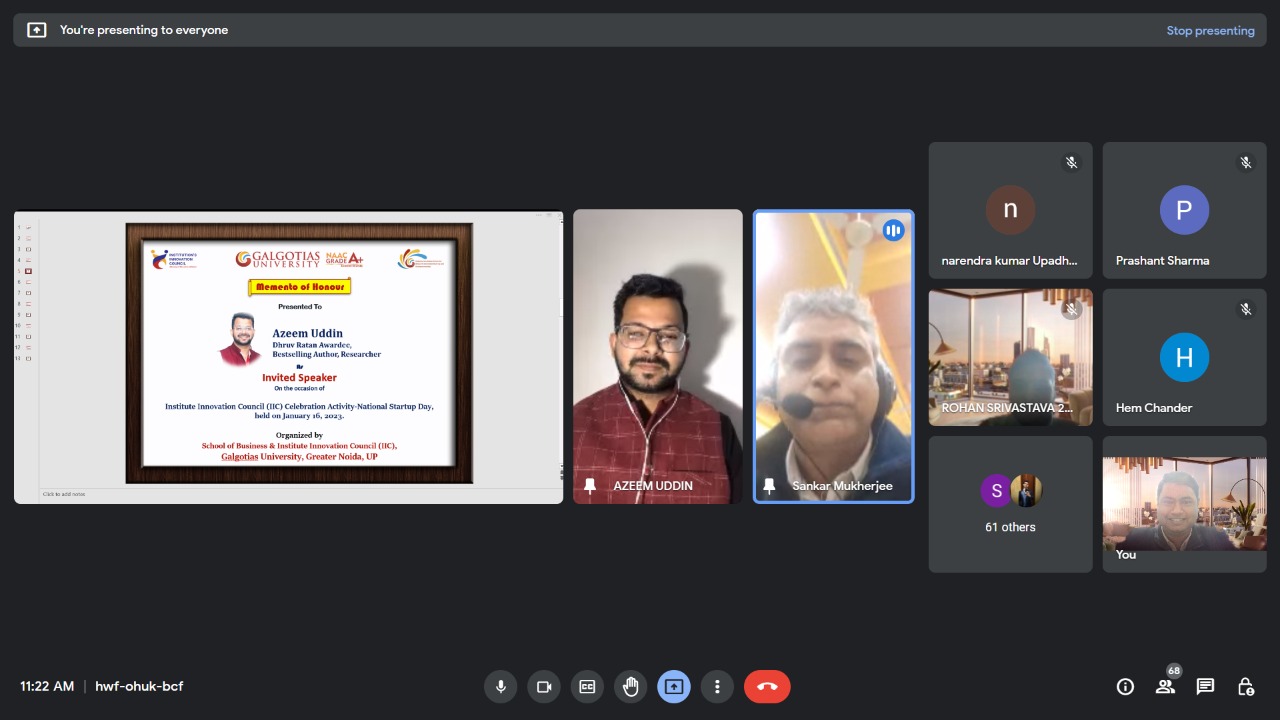Toggle the camera button
Viewport: 1280px width, 720px height.
544,687
